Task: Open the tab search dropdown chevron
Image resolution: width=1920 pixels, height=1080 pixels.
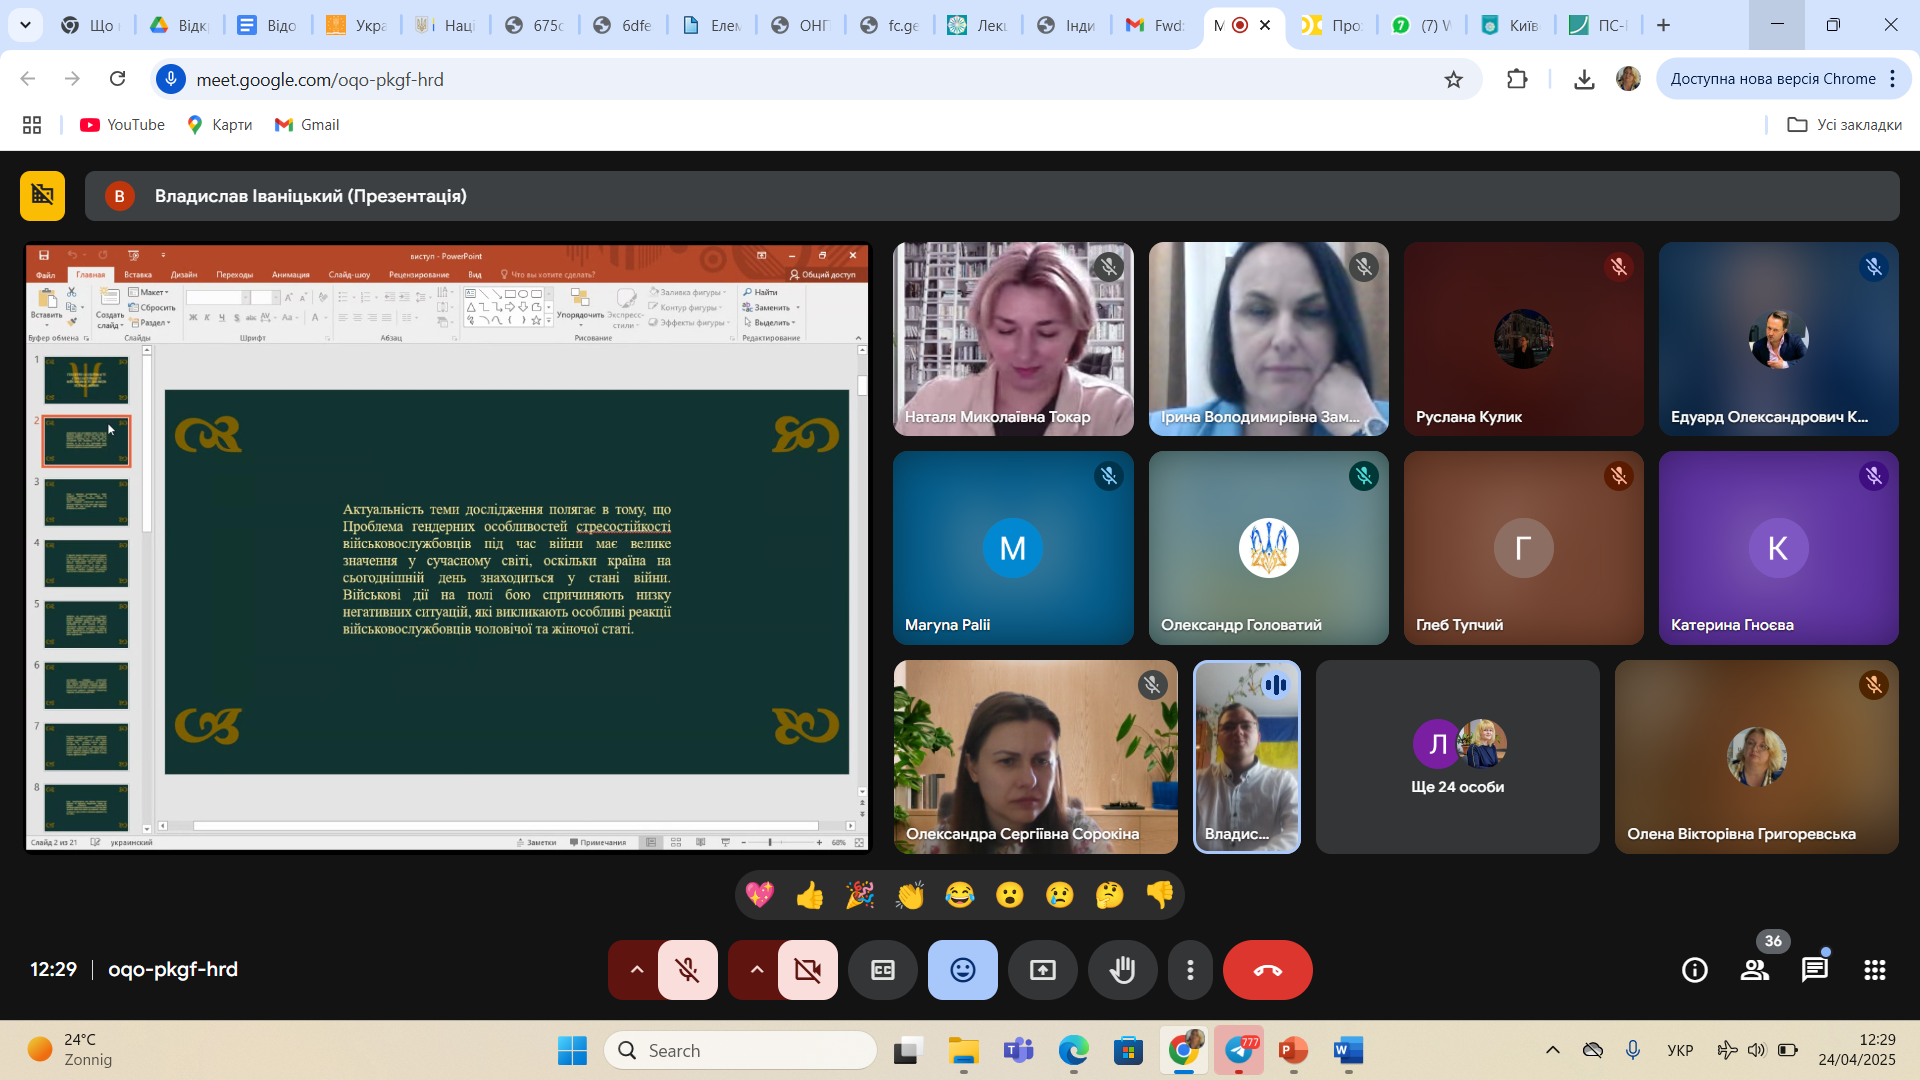Action: pos(25,25)
